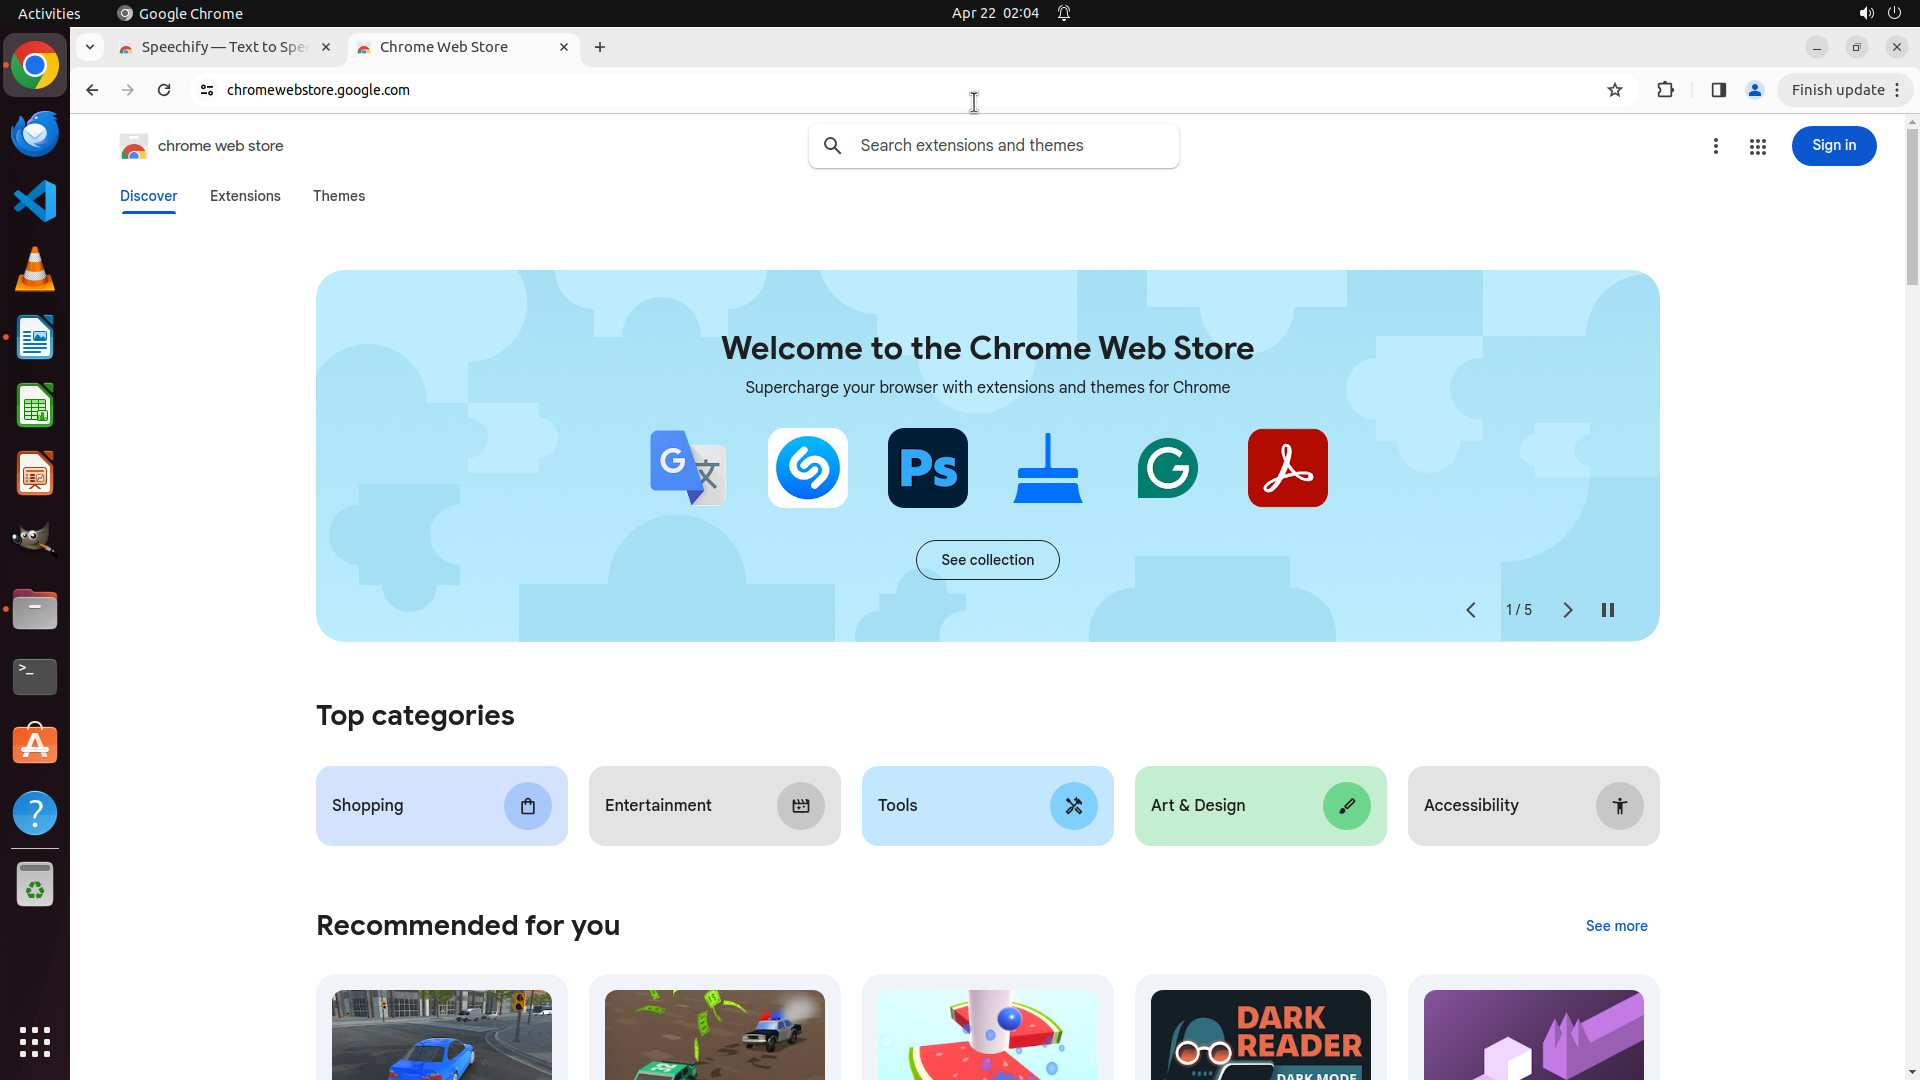Viewport: 1920px width, 1080px height.
Task: Open the Extensions puzzle icon in toolbar
Action: (1665, 90)
